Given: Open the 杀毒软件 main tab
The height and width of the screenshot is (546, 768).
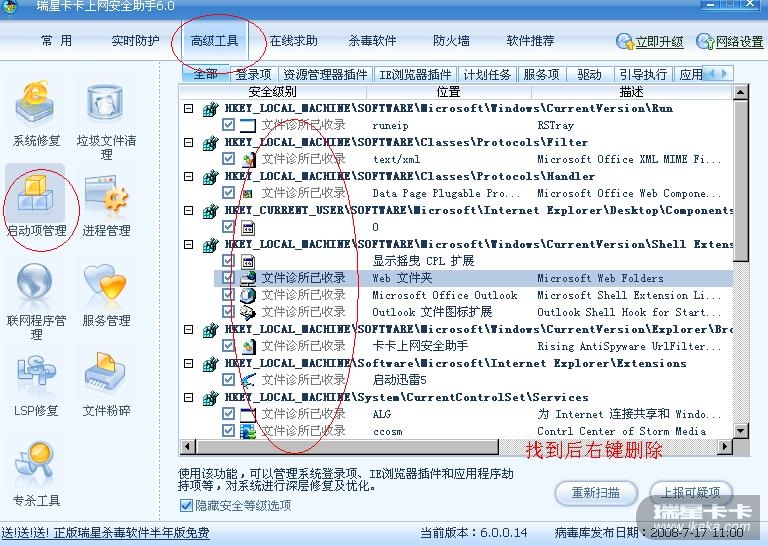Looking at the screenshot, I should pos(372,41).
